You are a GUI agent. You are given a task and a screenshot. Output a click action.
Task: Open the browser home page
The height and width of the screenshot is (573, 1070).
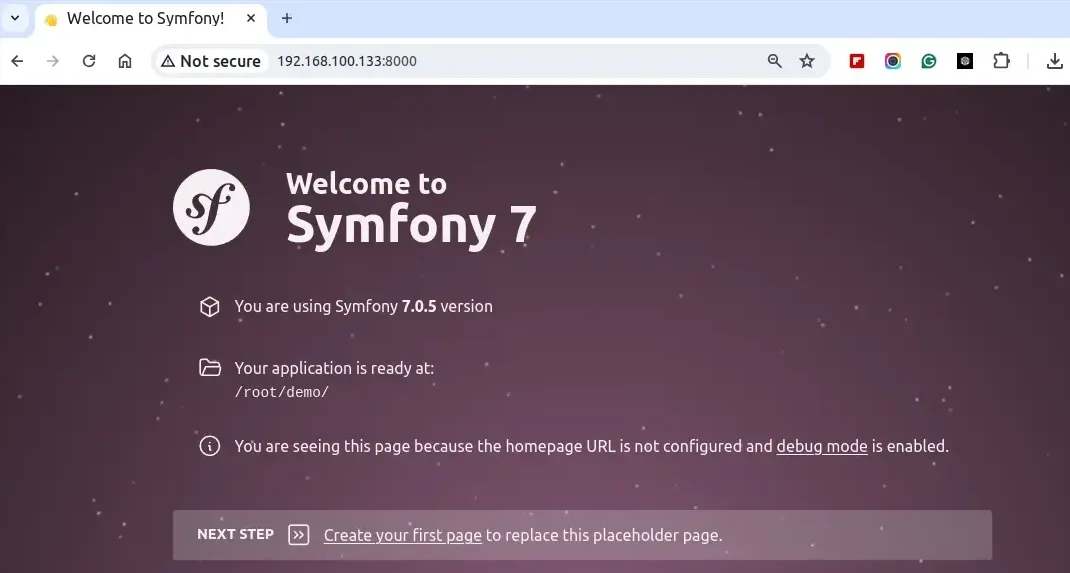click(x=125, y=61)
